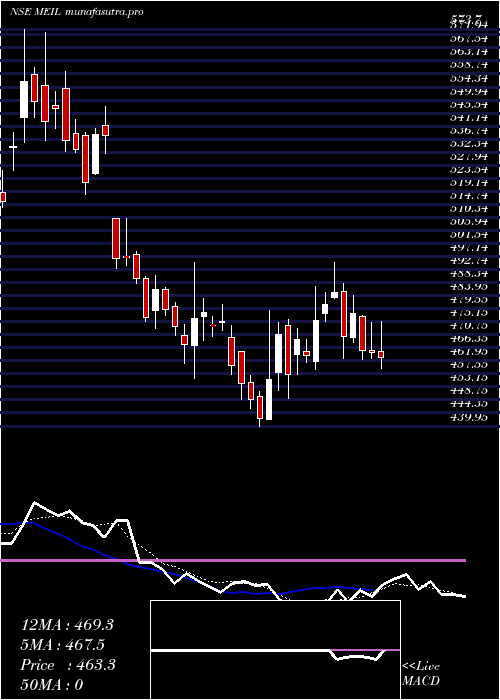Select the 488.34 price label
Image resolution: width=500 pixels, height=700 pixels.
[x=469, y=274]
